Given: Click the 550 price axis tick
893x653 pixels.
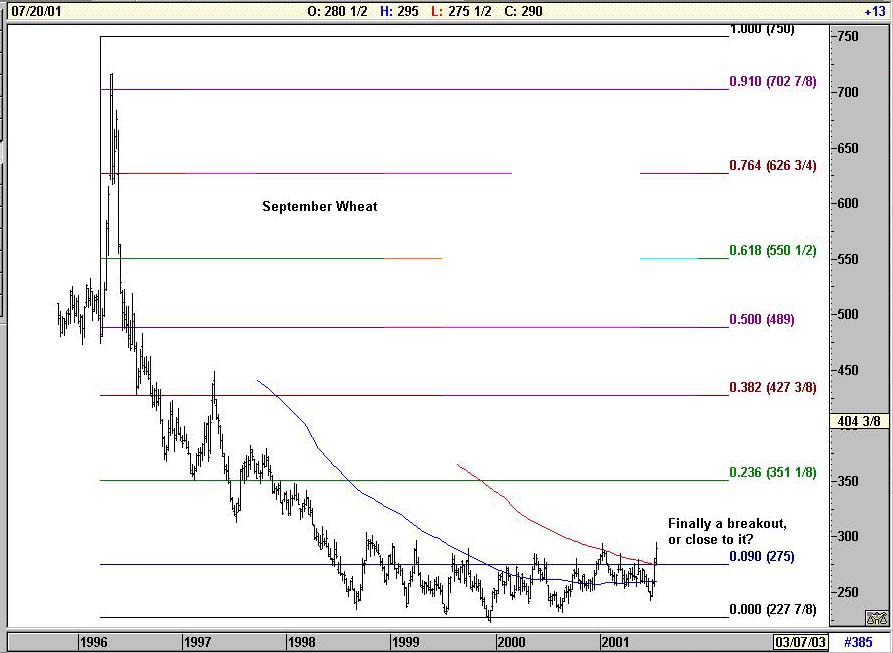Looking at the screenshot, I should 847,260.
